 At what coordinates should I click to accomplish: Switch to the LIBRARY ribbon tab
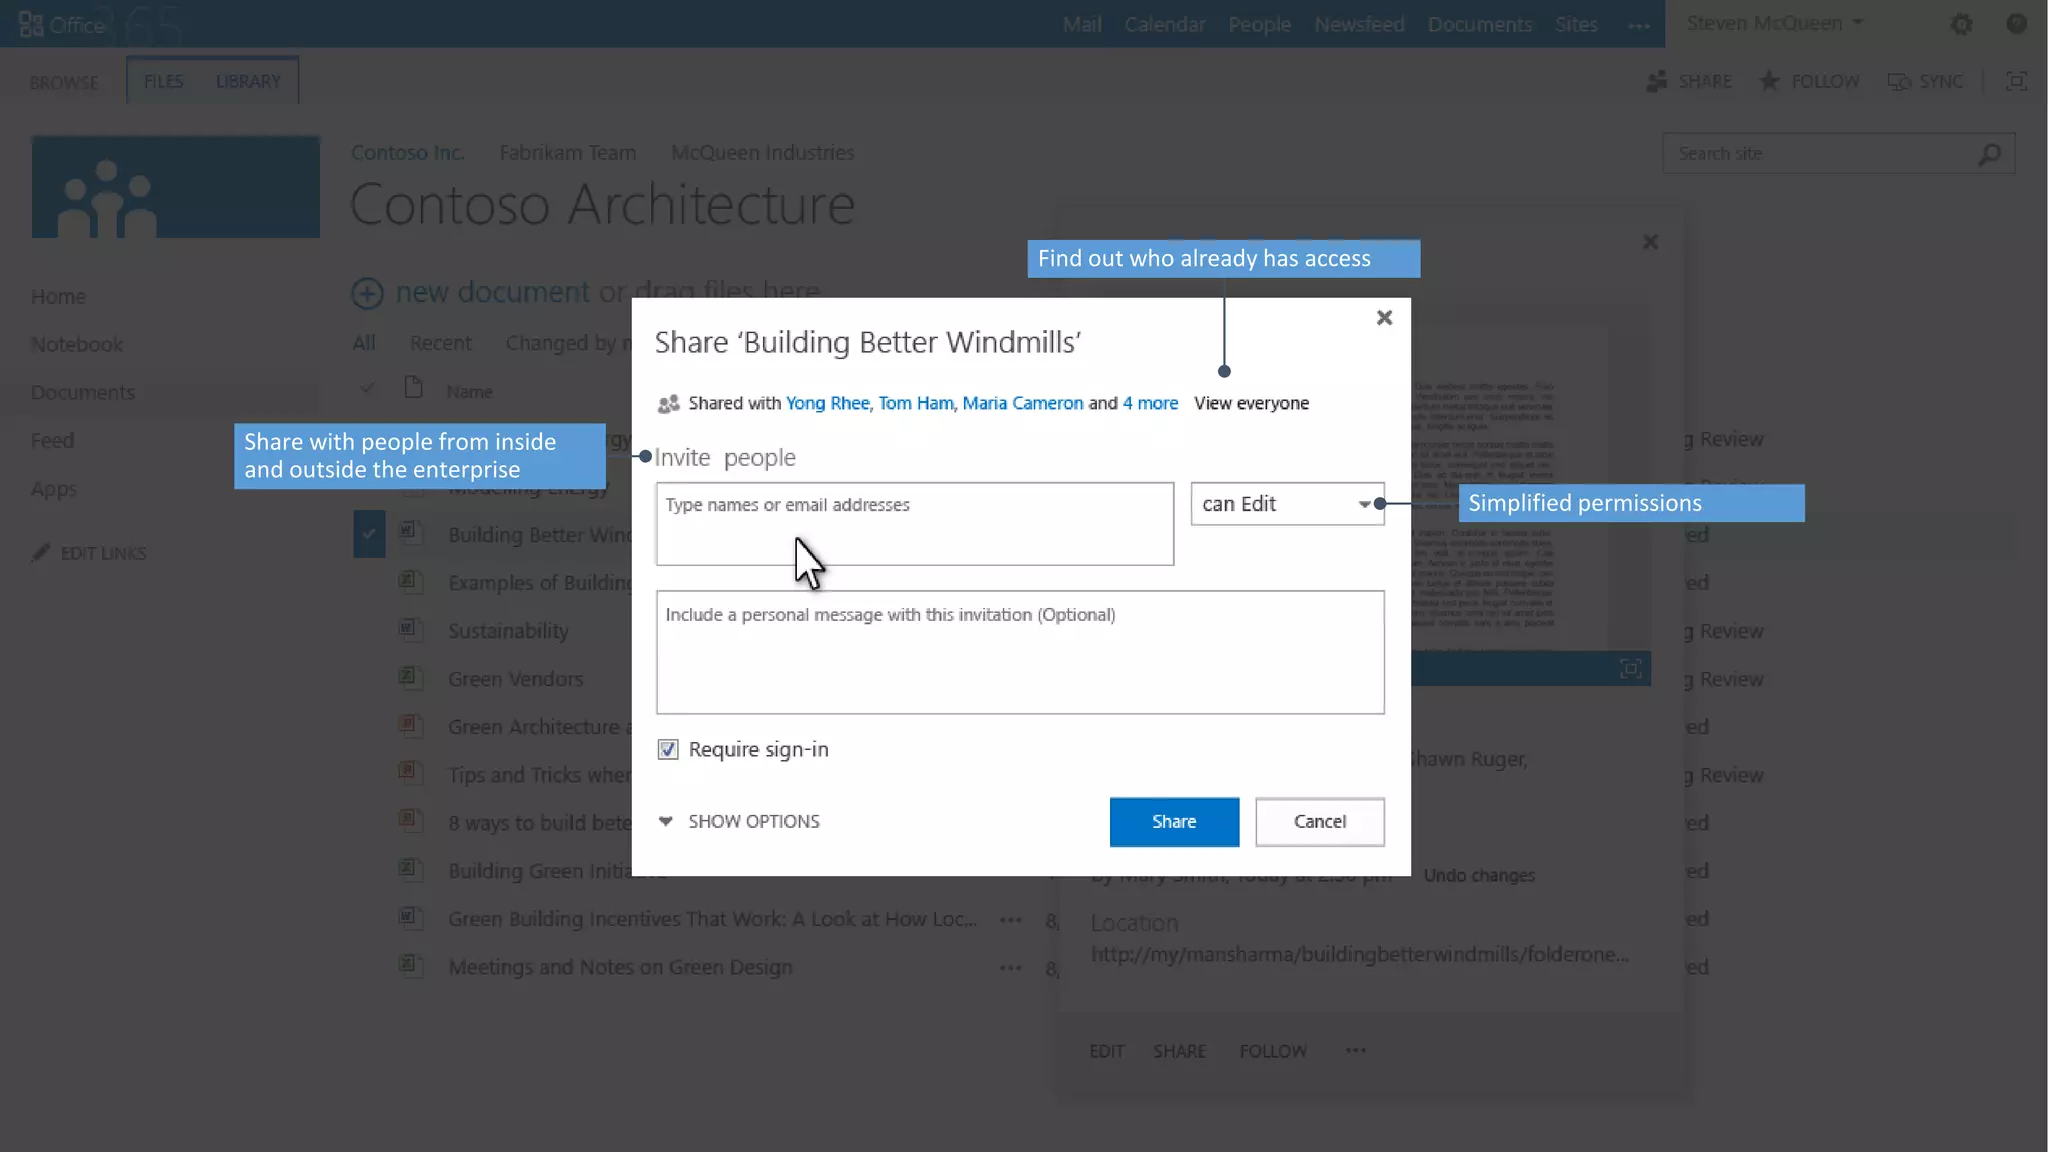click(x=248, y=80)
